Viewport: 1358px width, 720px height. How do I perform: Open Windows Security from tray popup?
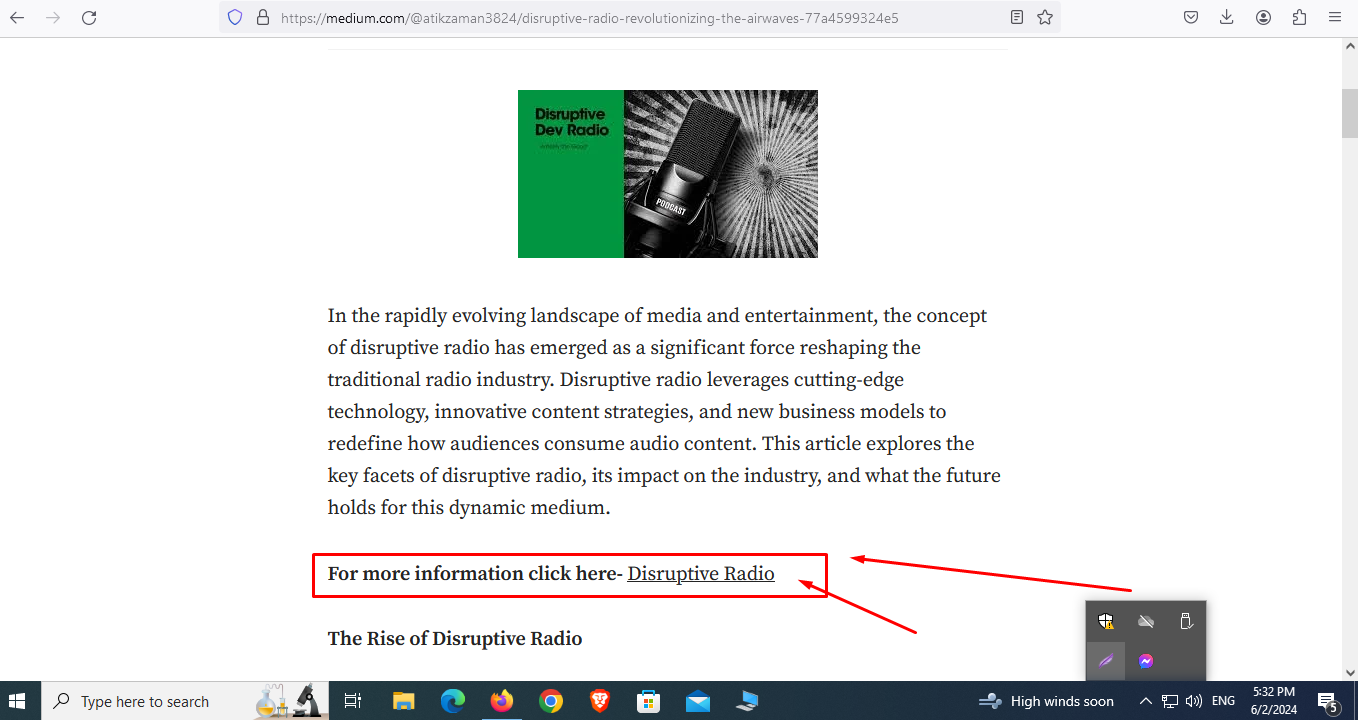tap(1106, 621)
